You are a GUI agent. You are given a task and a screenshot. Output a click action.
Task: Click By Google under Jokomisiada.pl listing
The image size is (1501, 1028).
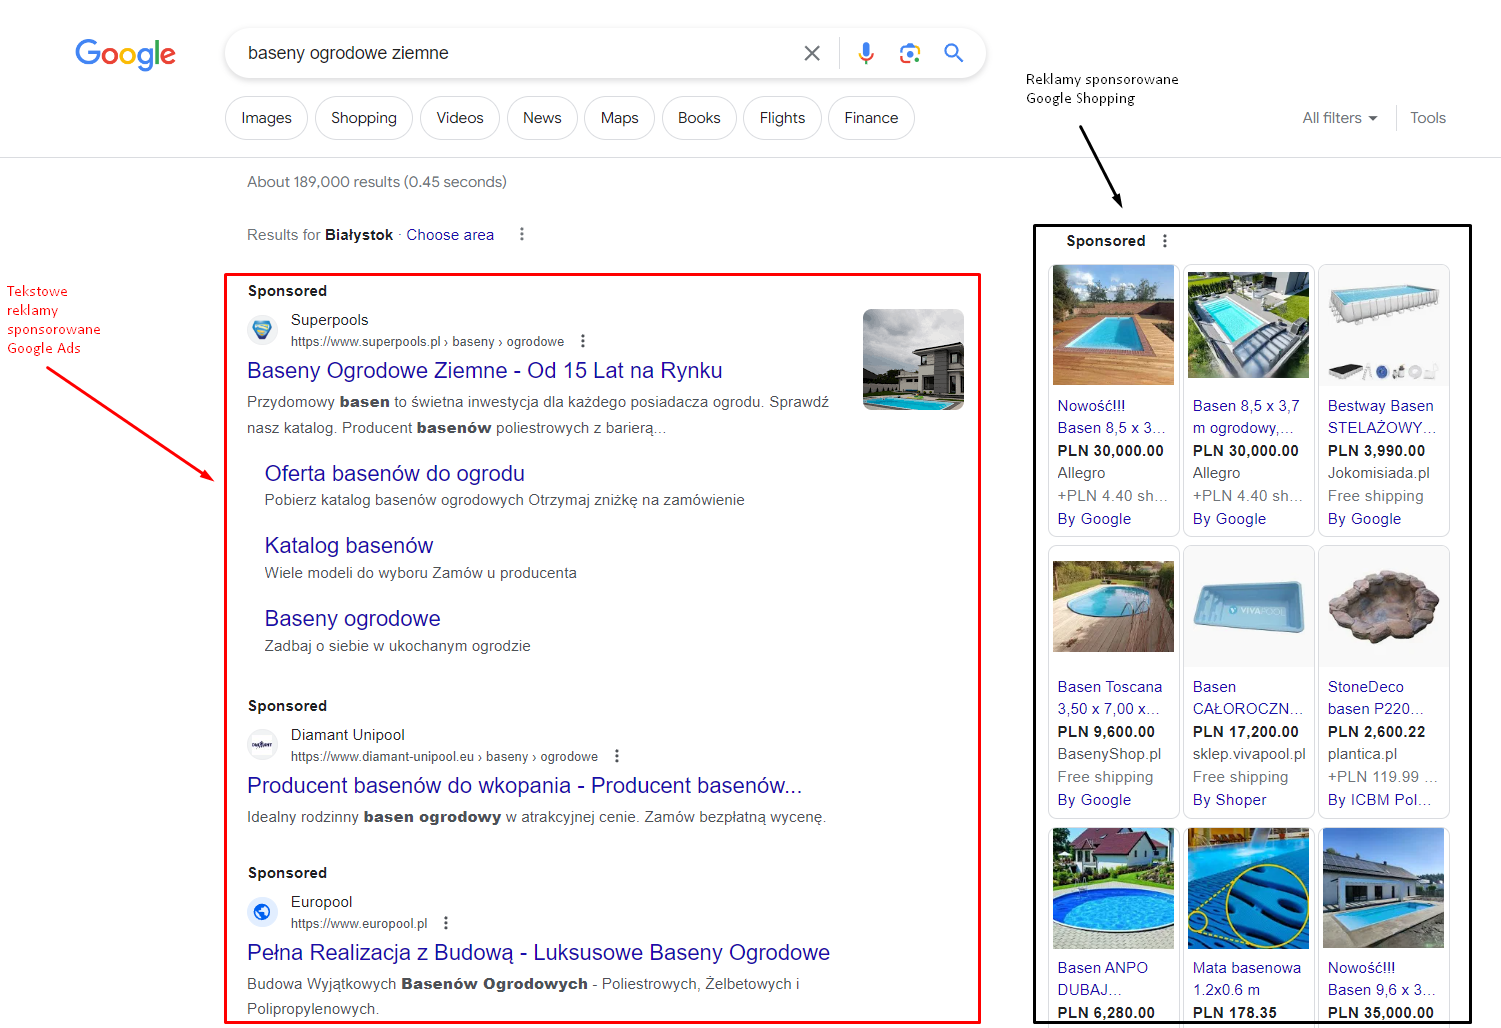pos(1364,519)
